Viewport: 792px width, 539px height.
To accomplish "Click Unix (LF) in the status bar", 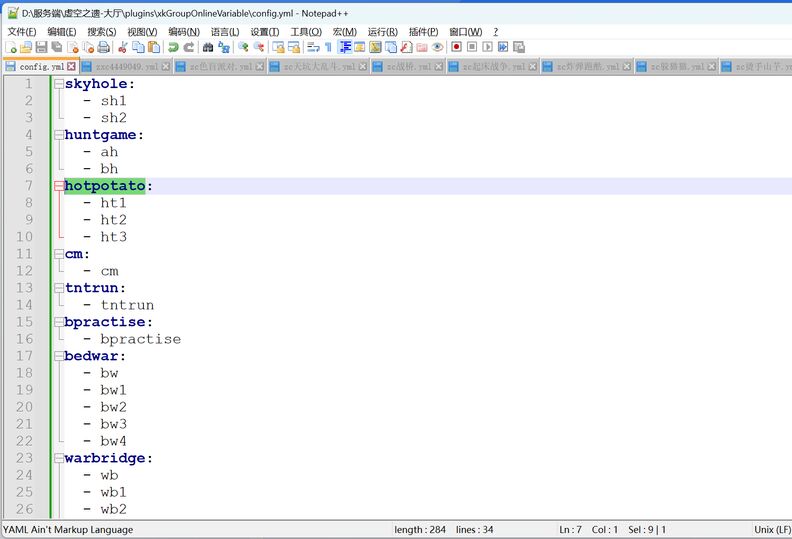I will [772, 529].
